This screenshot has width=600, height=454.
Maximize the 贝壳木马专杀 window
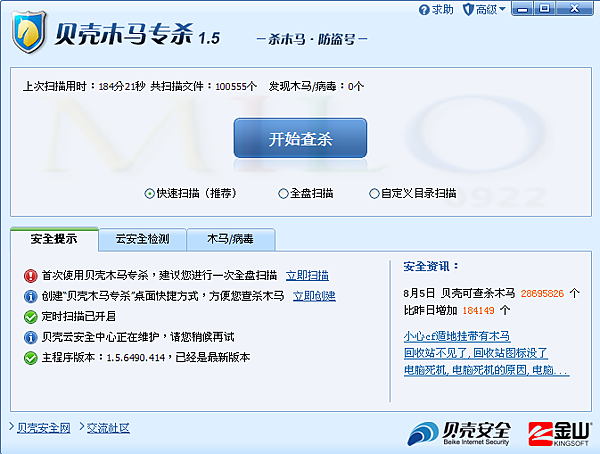545,9
